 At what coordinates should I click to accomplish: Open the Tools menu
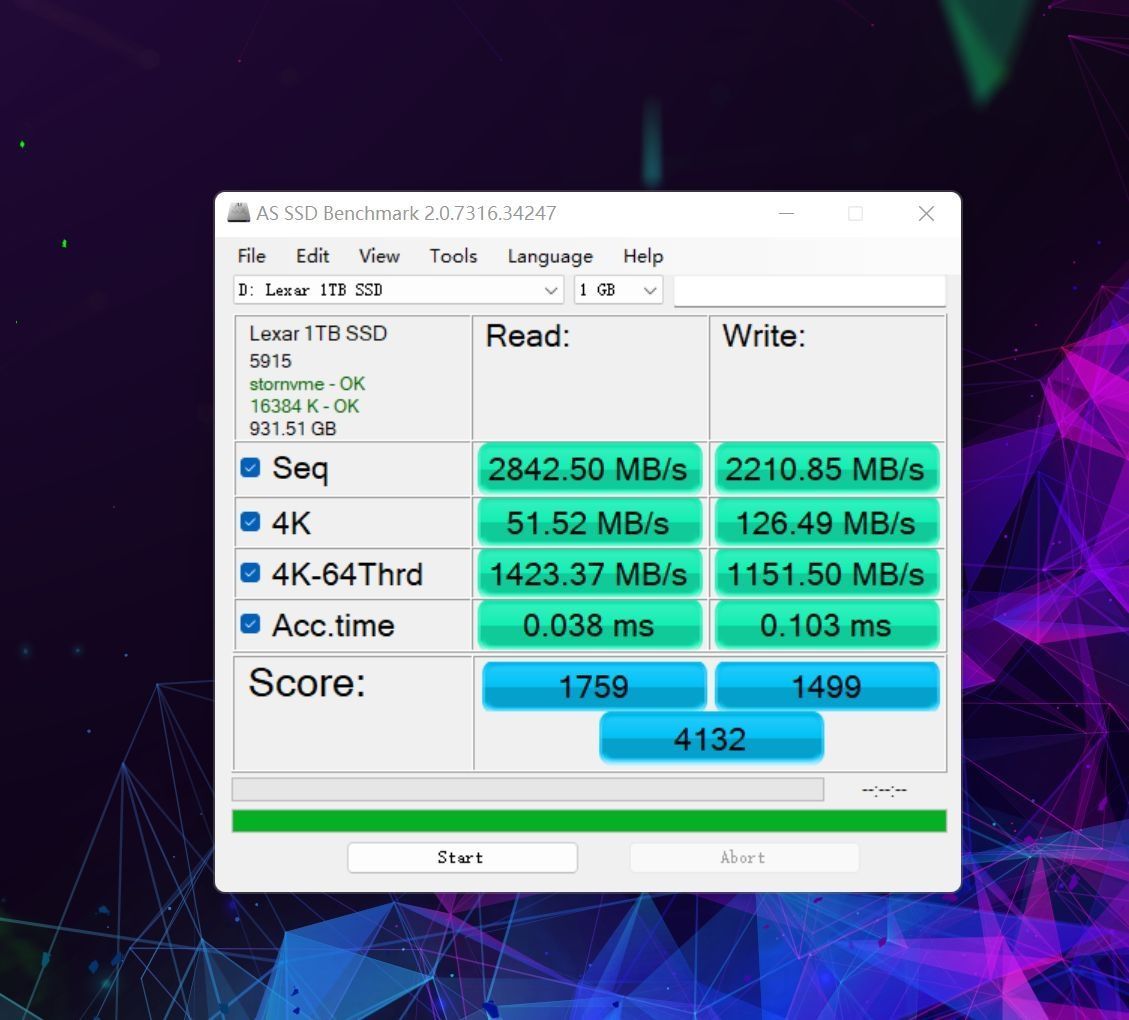[x=453, y=256]
